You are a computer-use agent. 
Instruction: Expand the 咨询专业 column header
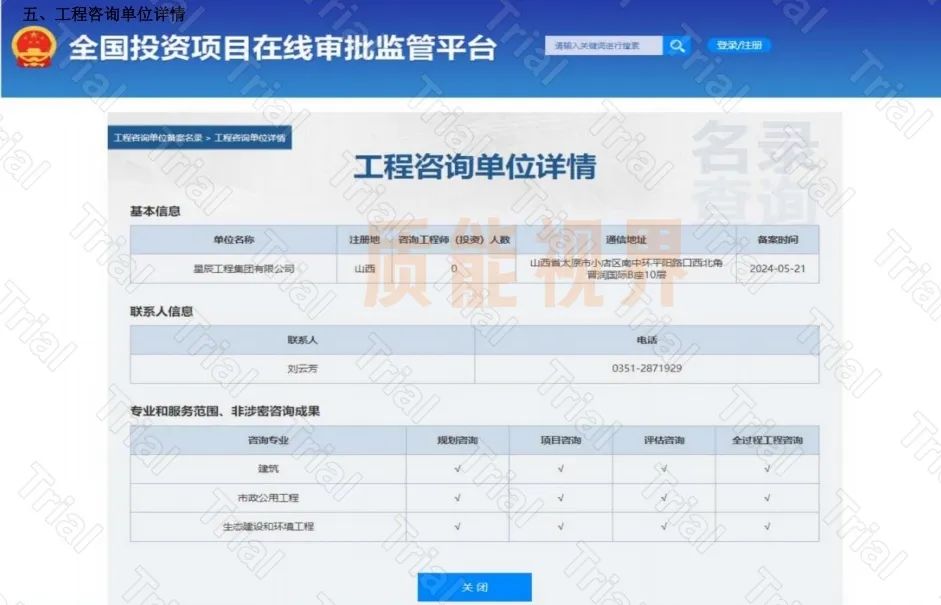[x=270, y=439]
